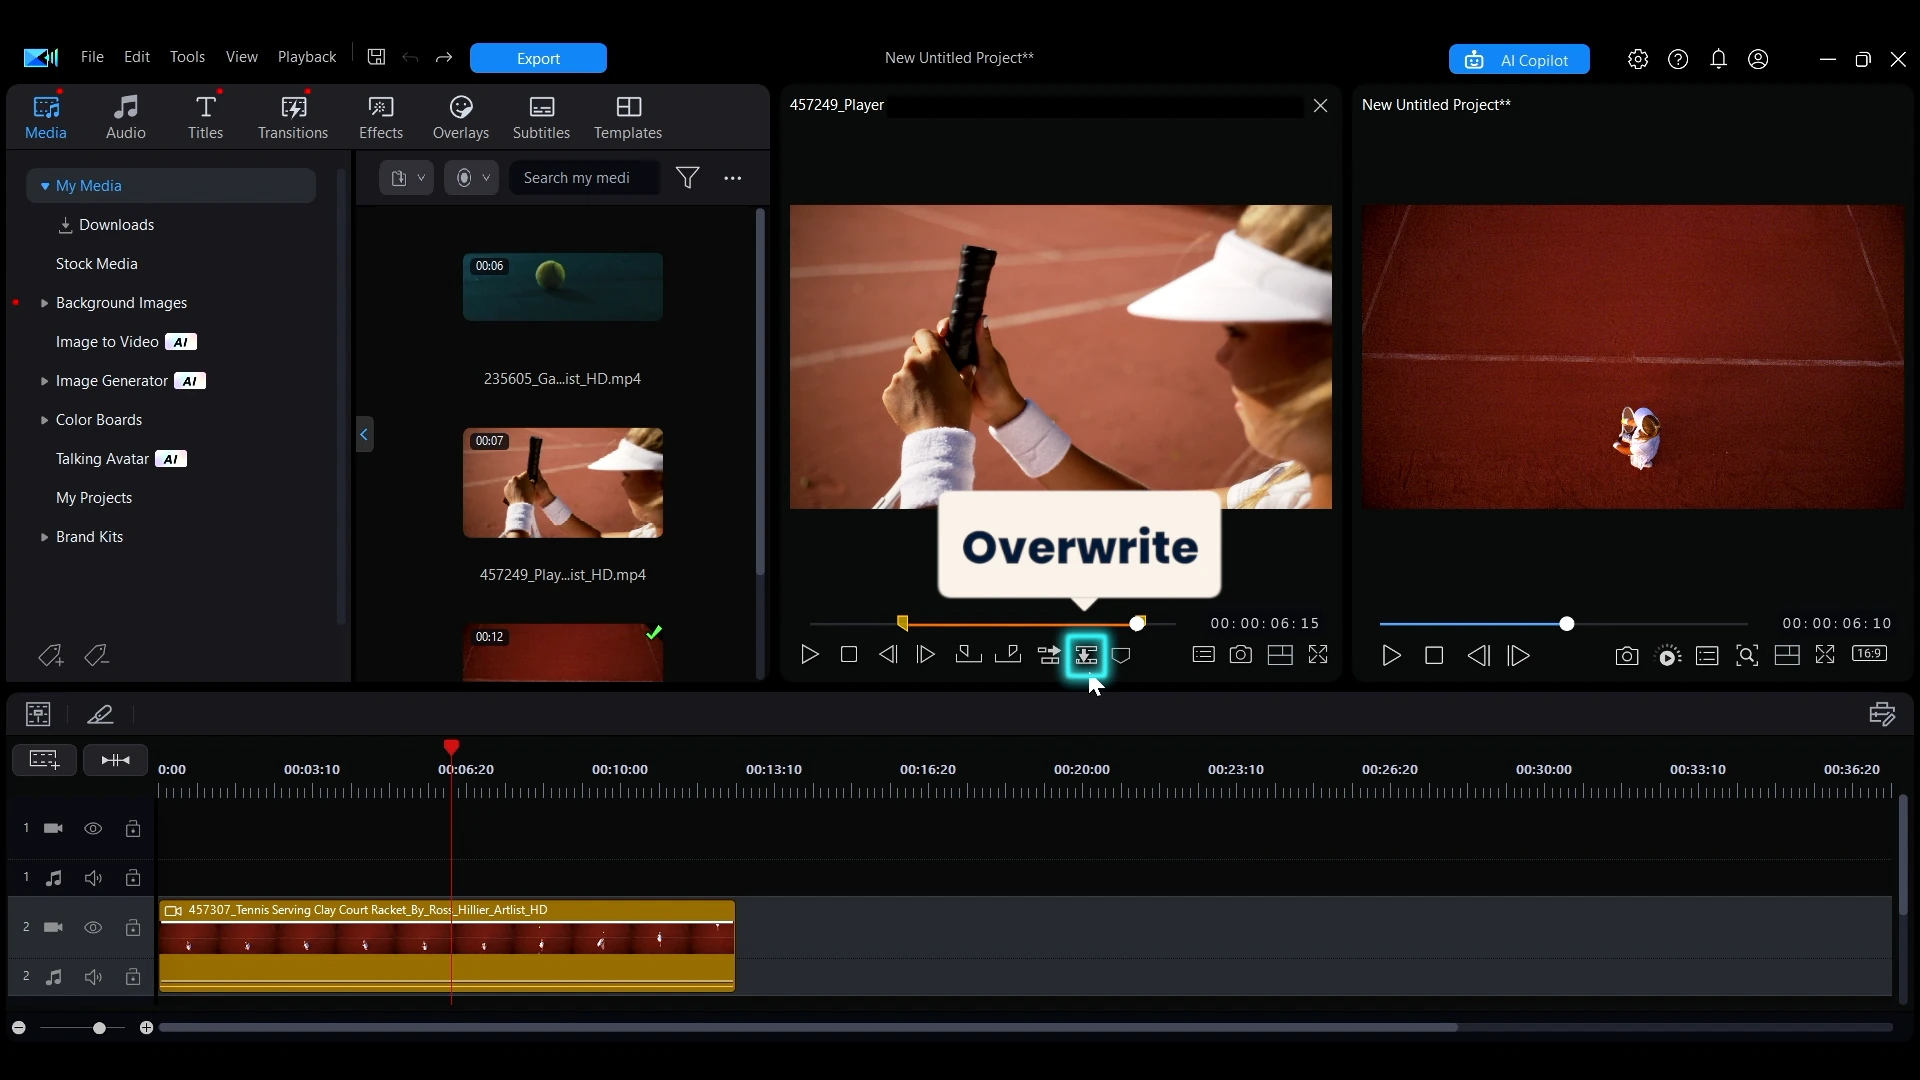Open the Tools menu

187,57
